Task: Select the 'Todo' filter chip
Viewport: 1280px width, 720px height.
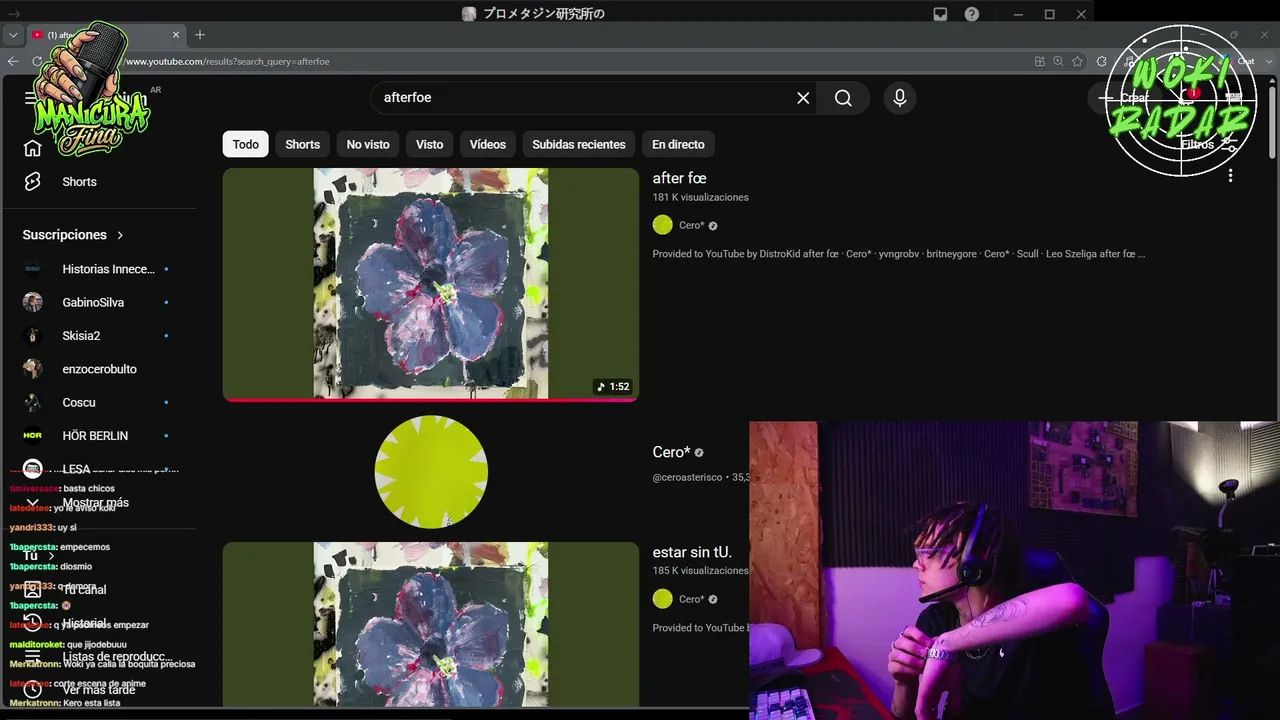Action: tap(246, 144)
